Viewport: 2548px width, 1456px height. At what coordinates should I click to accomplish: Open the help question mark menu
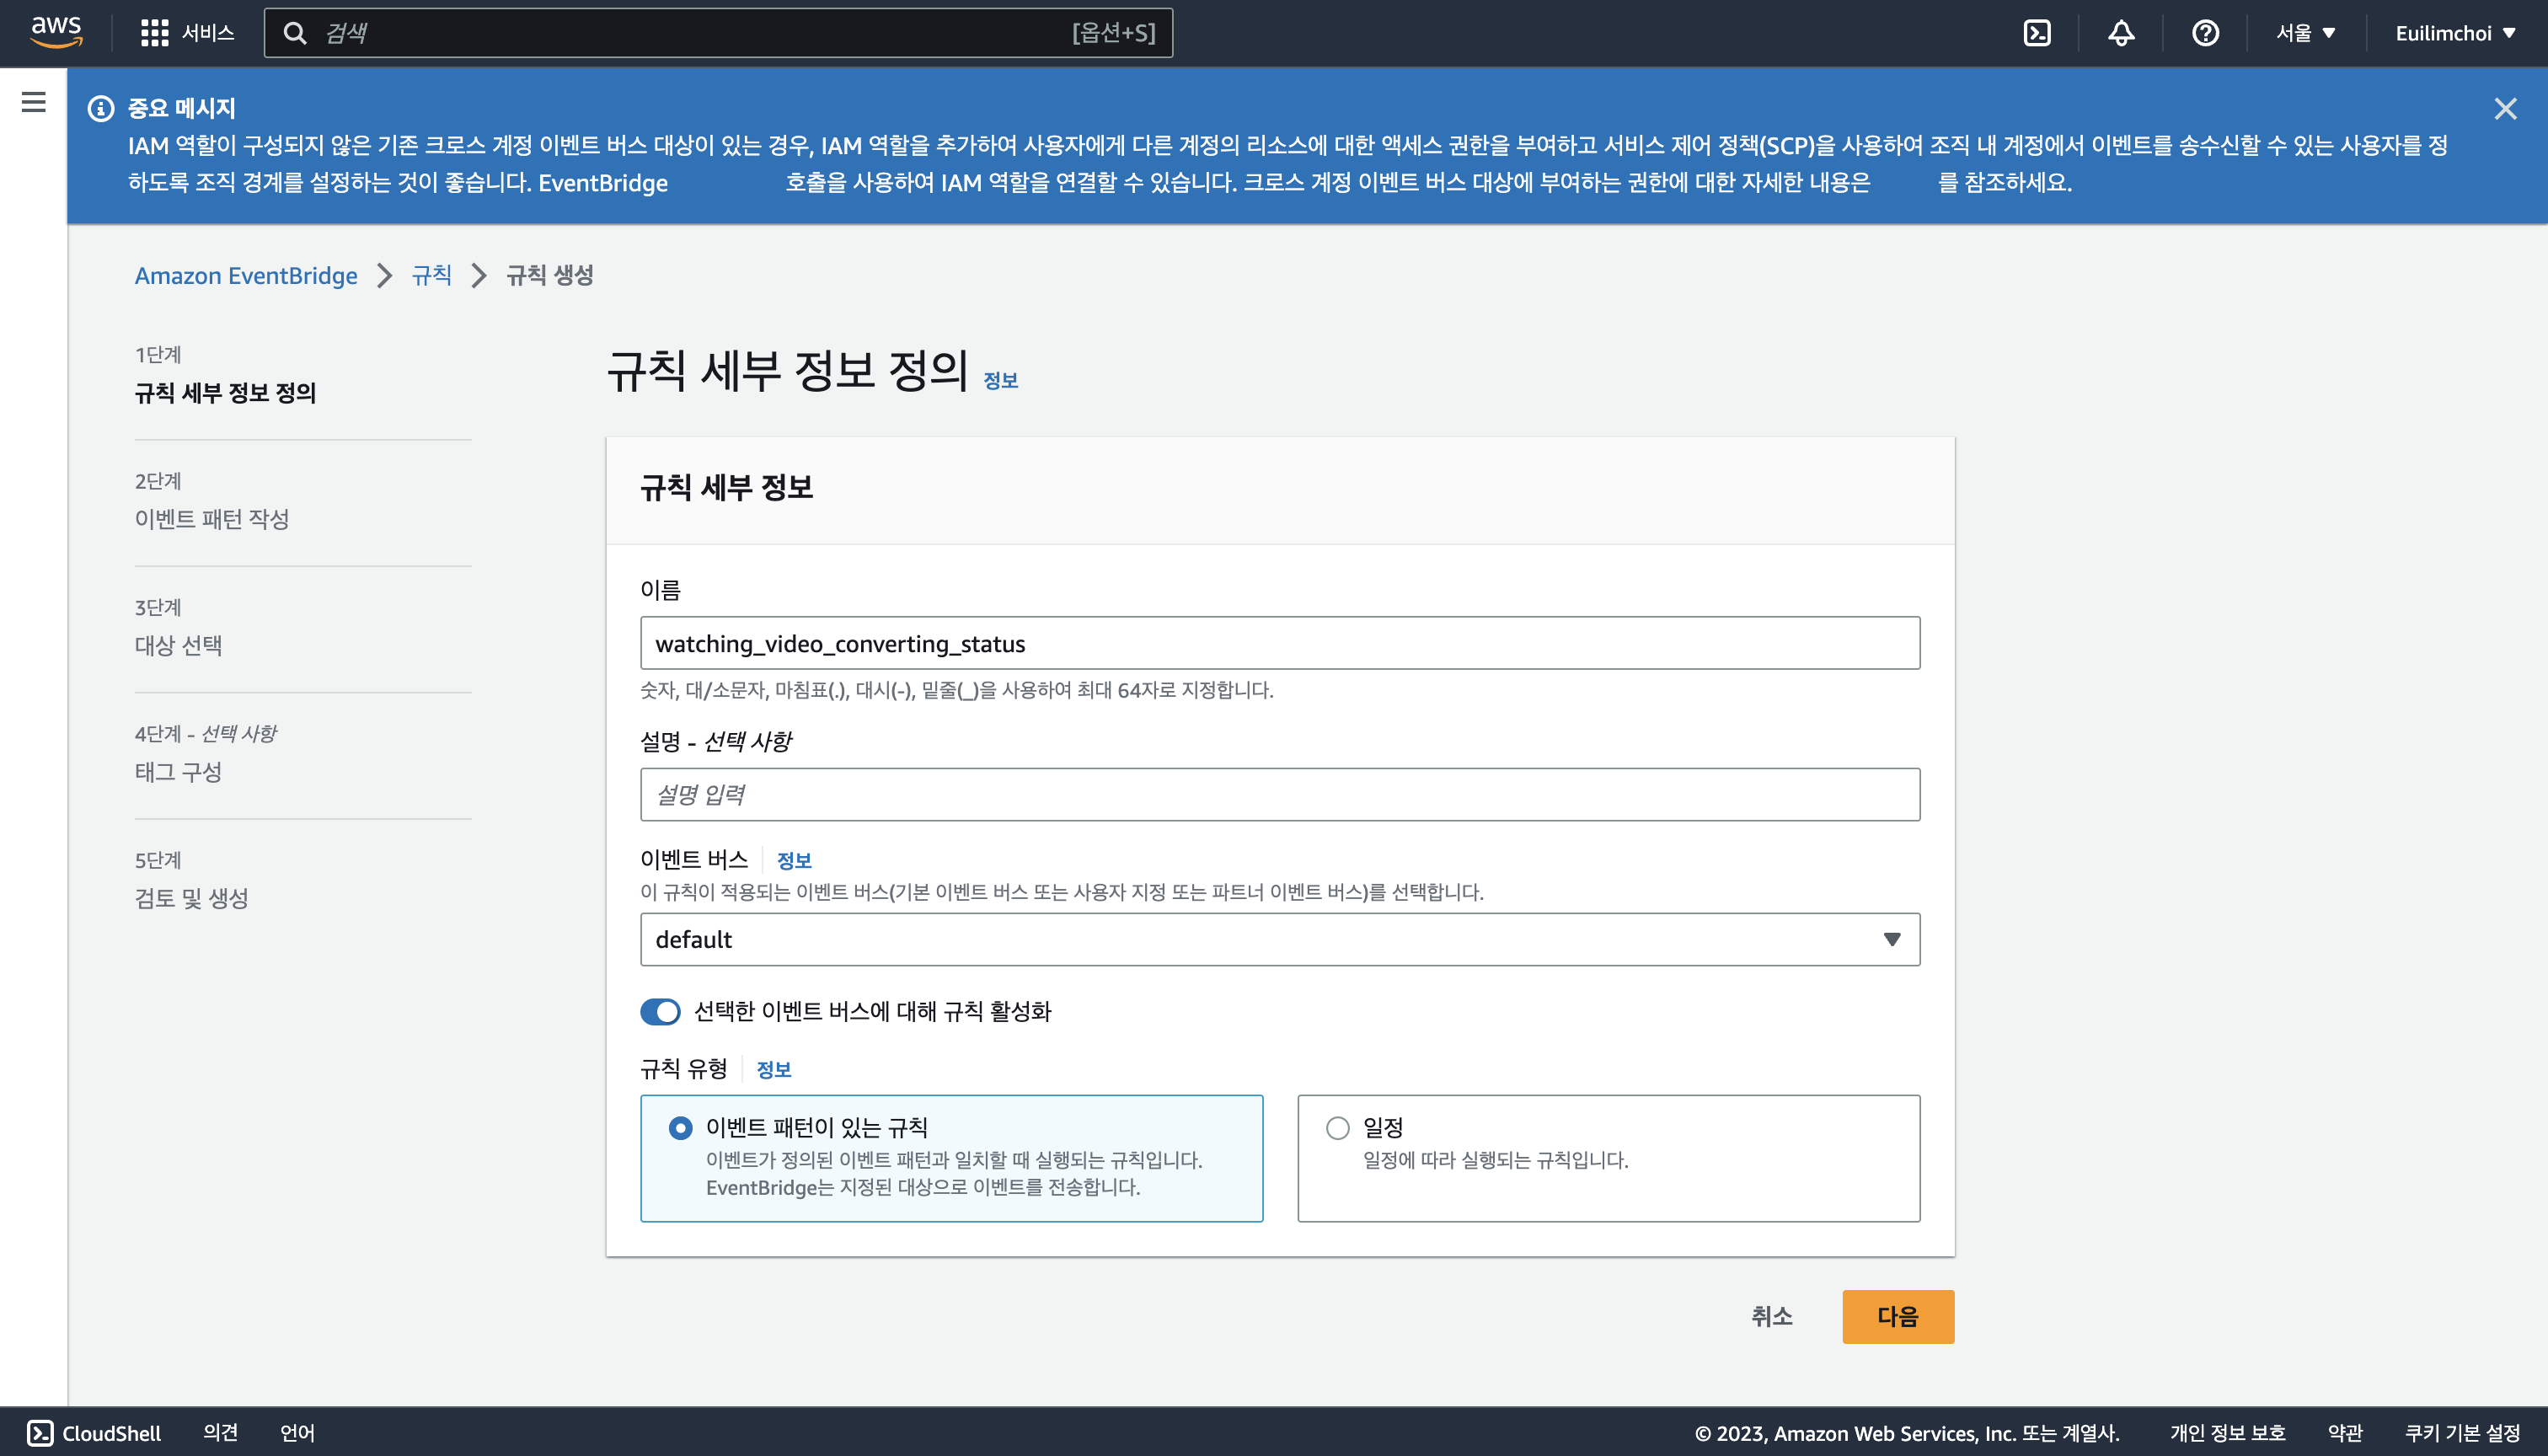(x=2205, y=33)
